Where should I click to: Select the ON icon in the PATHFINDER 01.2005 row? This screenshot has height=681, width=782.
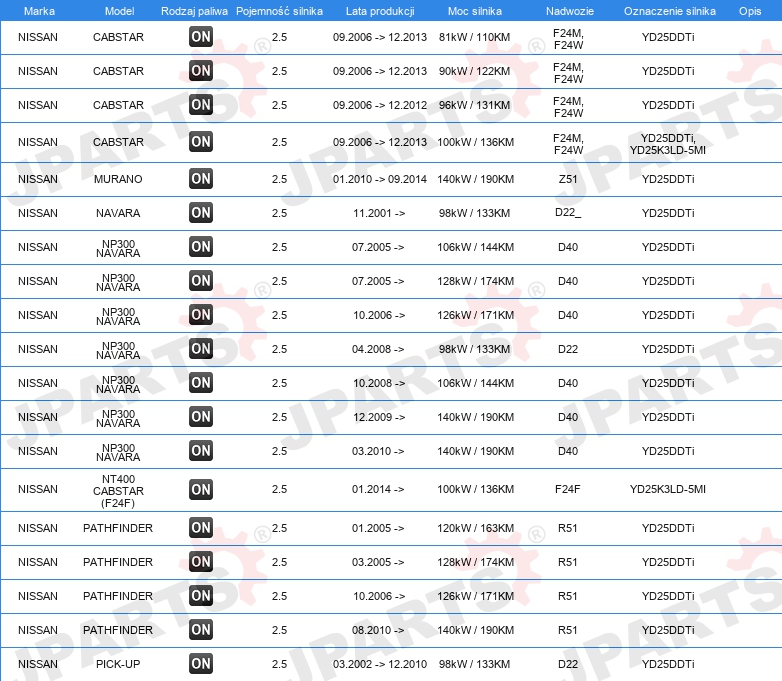point(201,527)
